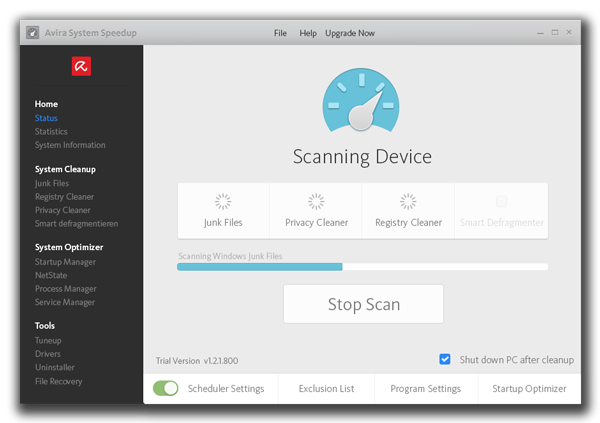Select Status in the sidebar
Viewport: 600px width, 423px height.
pos(46,118)
